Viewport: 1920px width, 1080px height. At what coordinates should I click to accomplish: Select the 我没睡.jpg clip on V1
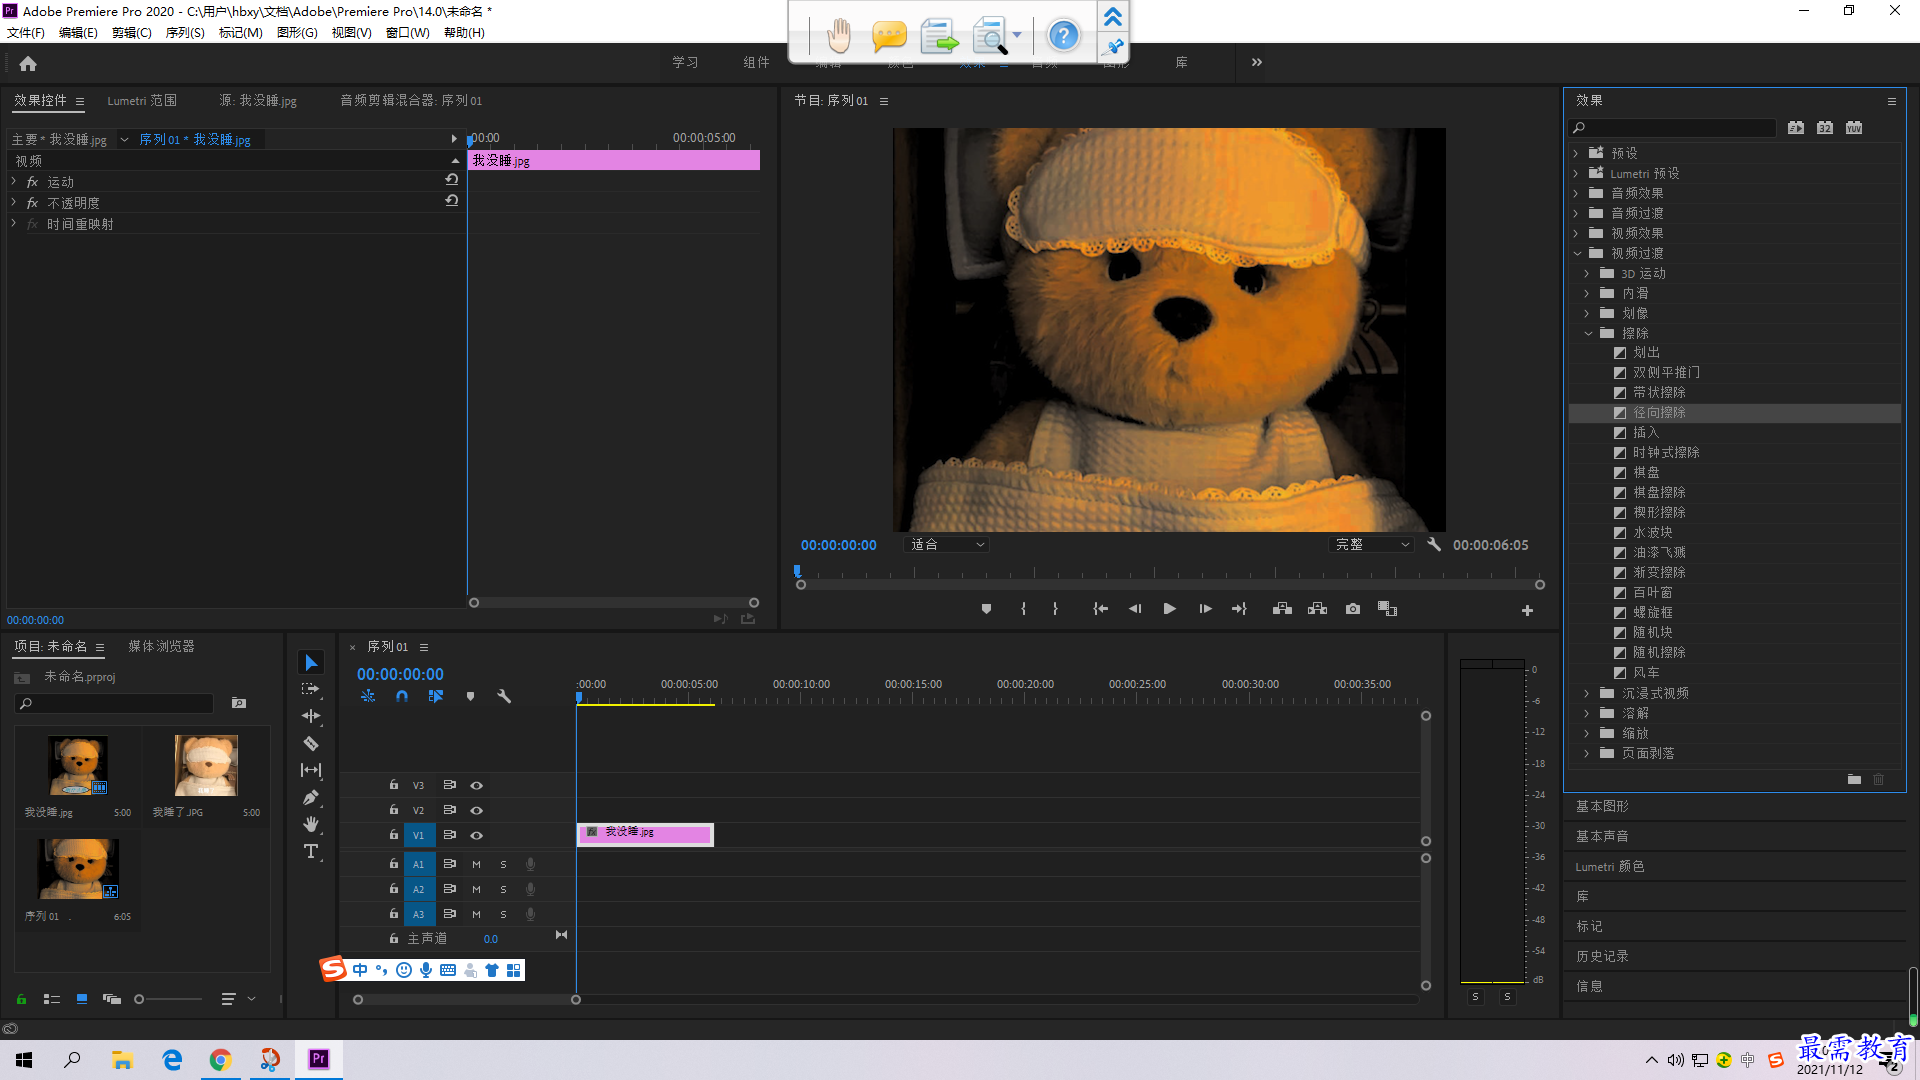point(645,833)
